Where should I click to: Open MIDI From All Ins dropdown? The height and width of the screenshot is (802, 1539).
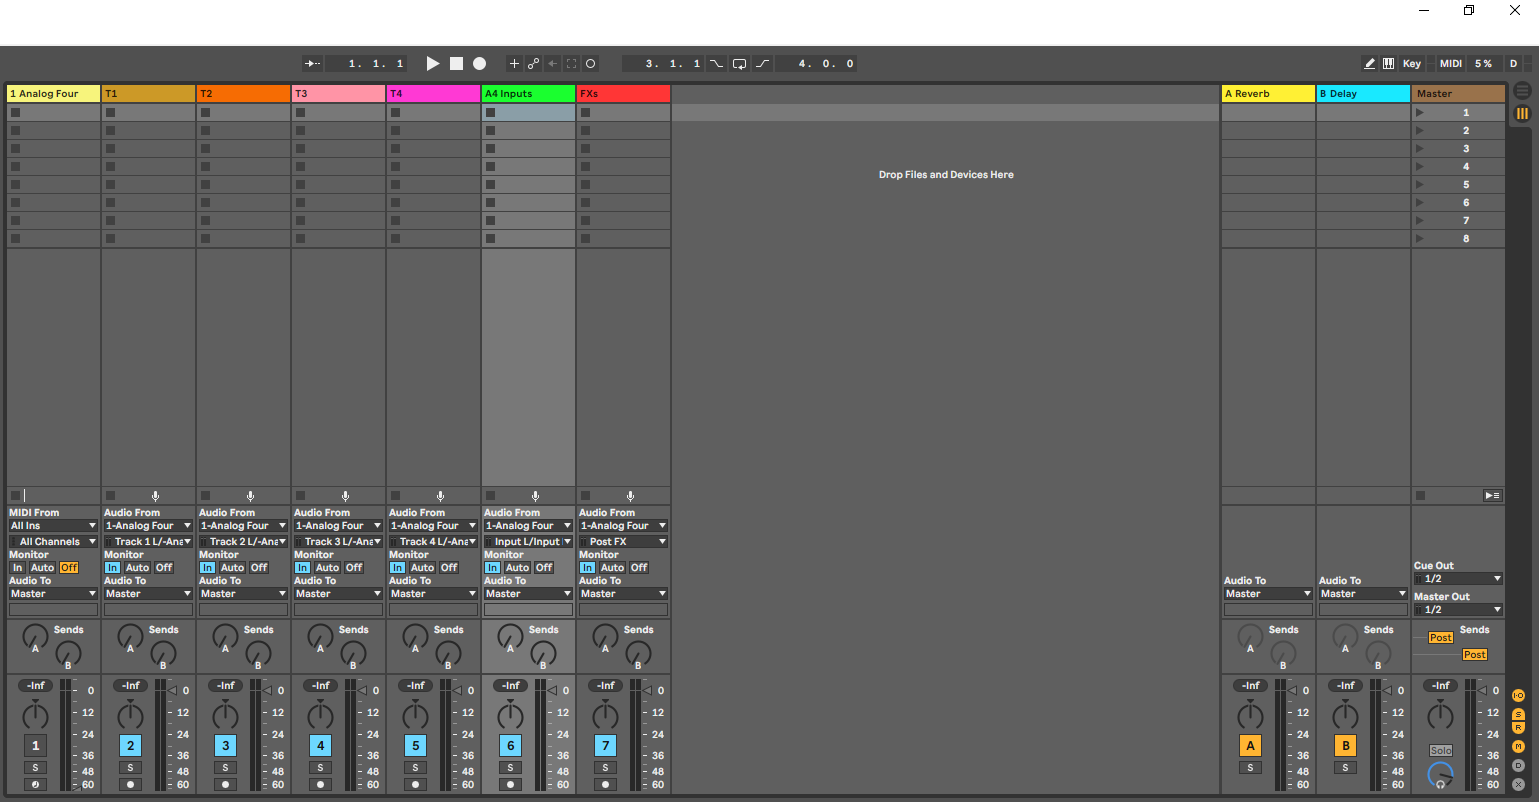(53, 526)
